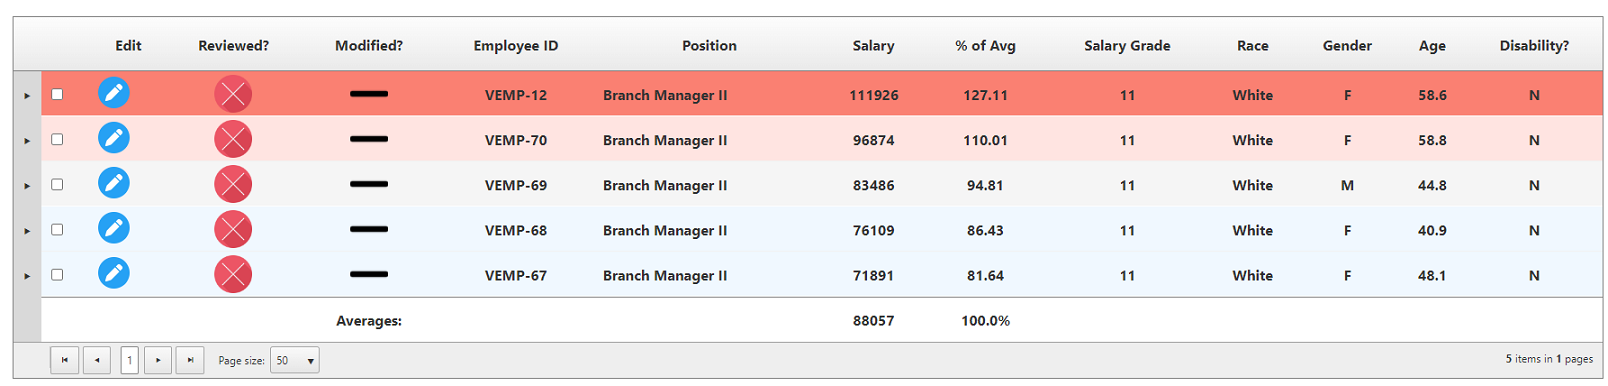The image size is (1608, 386).
Task: Click the edit pencil icon for VEMP-12
Action: tap(114, 93)
